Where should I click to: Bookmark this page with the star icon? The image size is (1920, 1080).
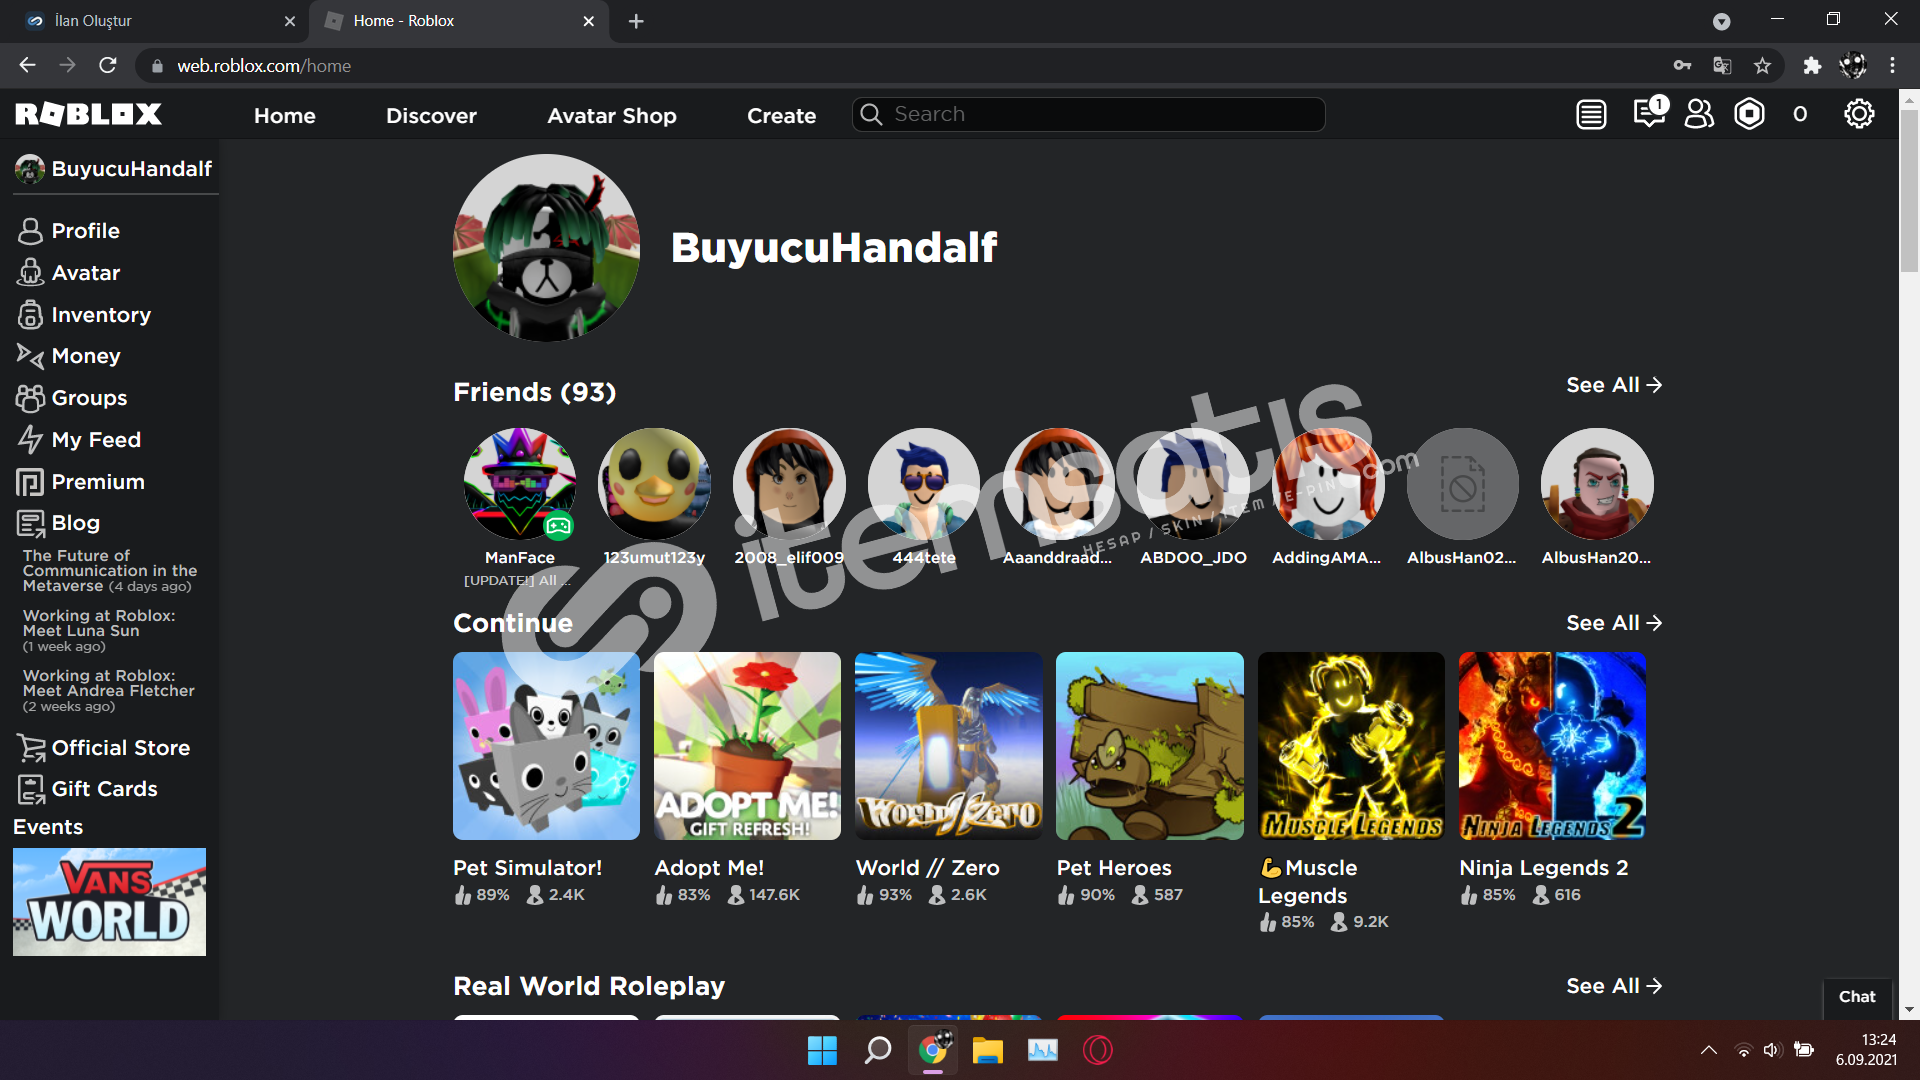coord(1762,66)
